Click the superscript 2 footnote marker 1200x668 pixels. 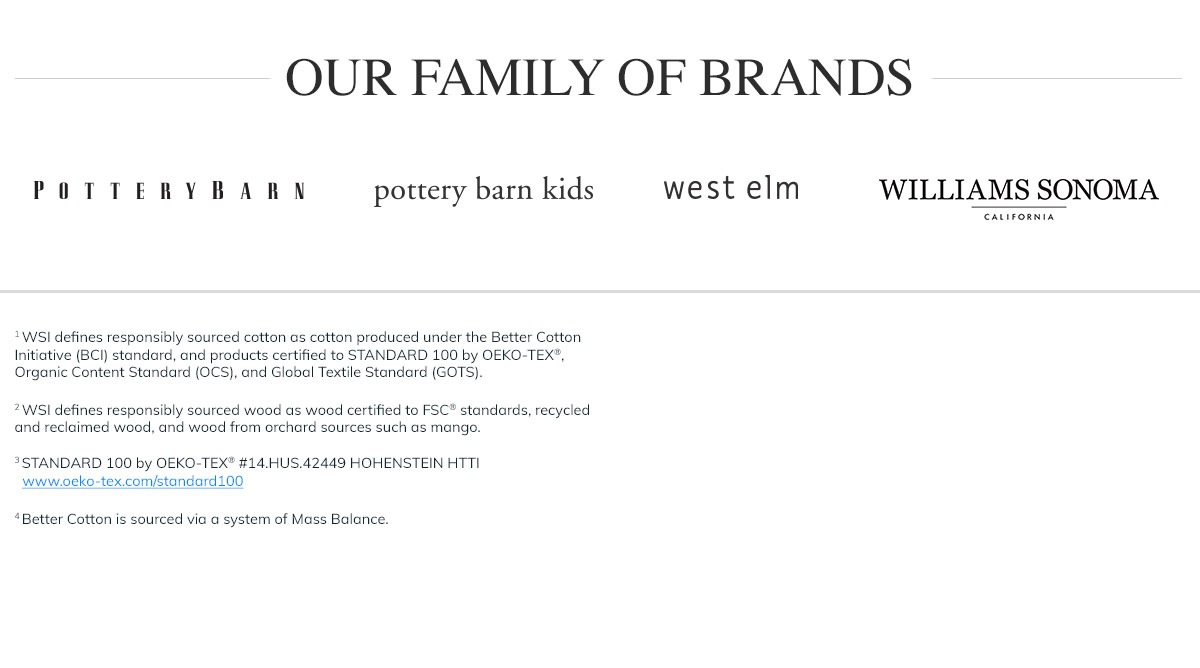(x=17, y=407)
